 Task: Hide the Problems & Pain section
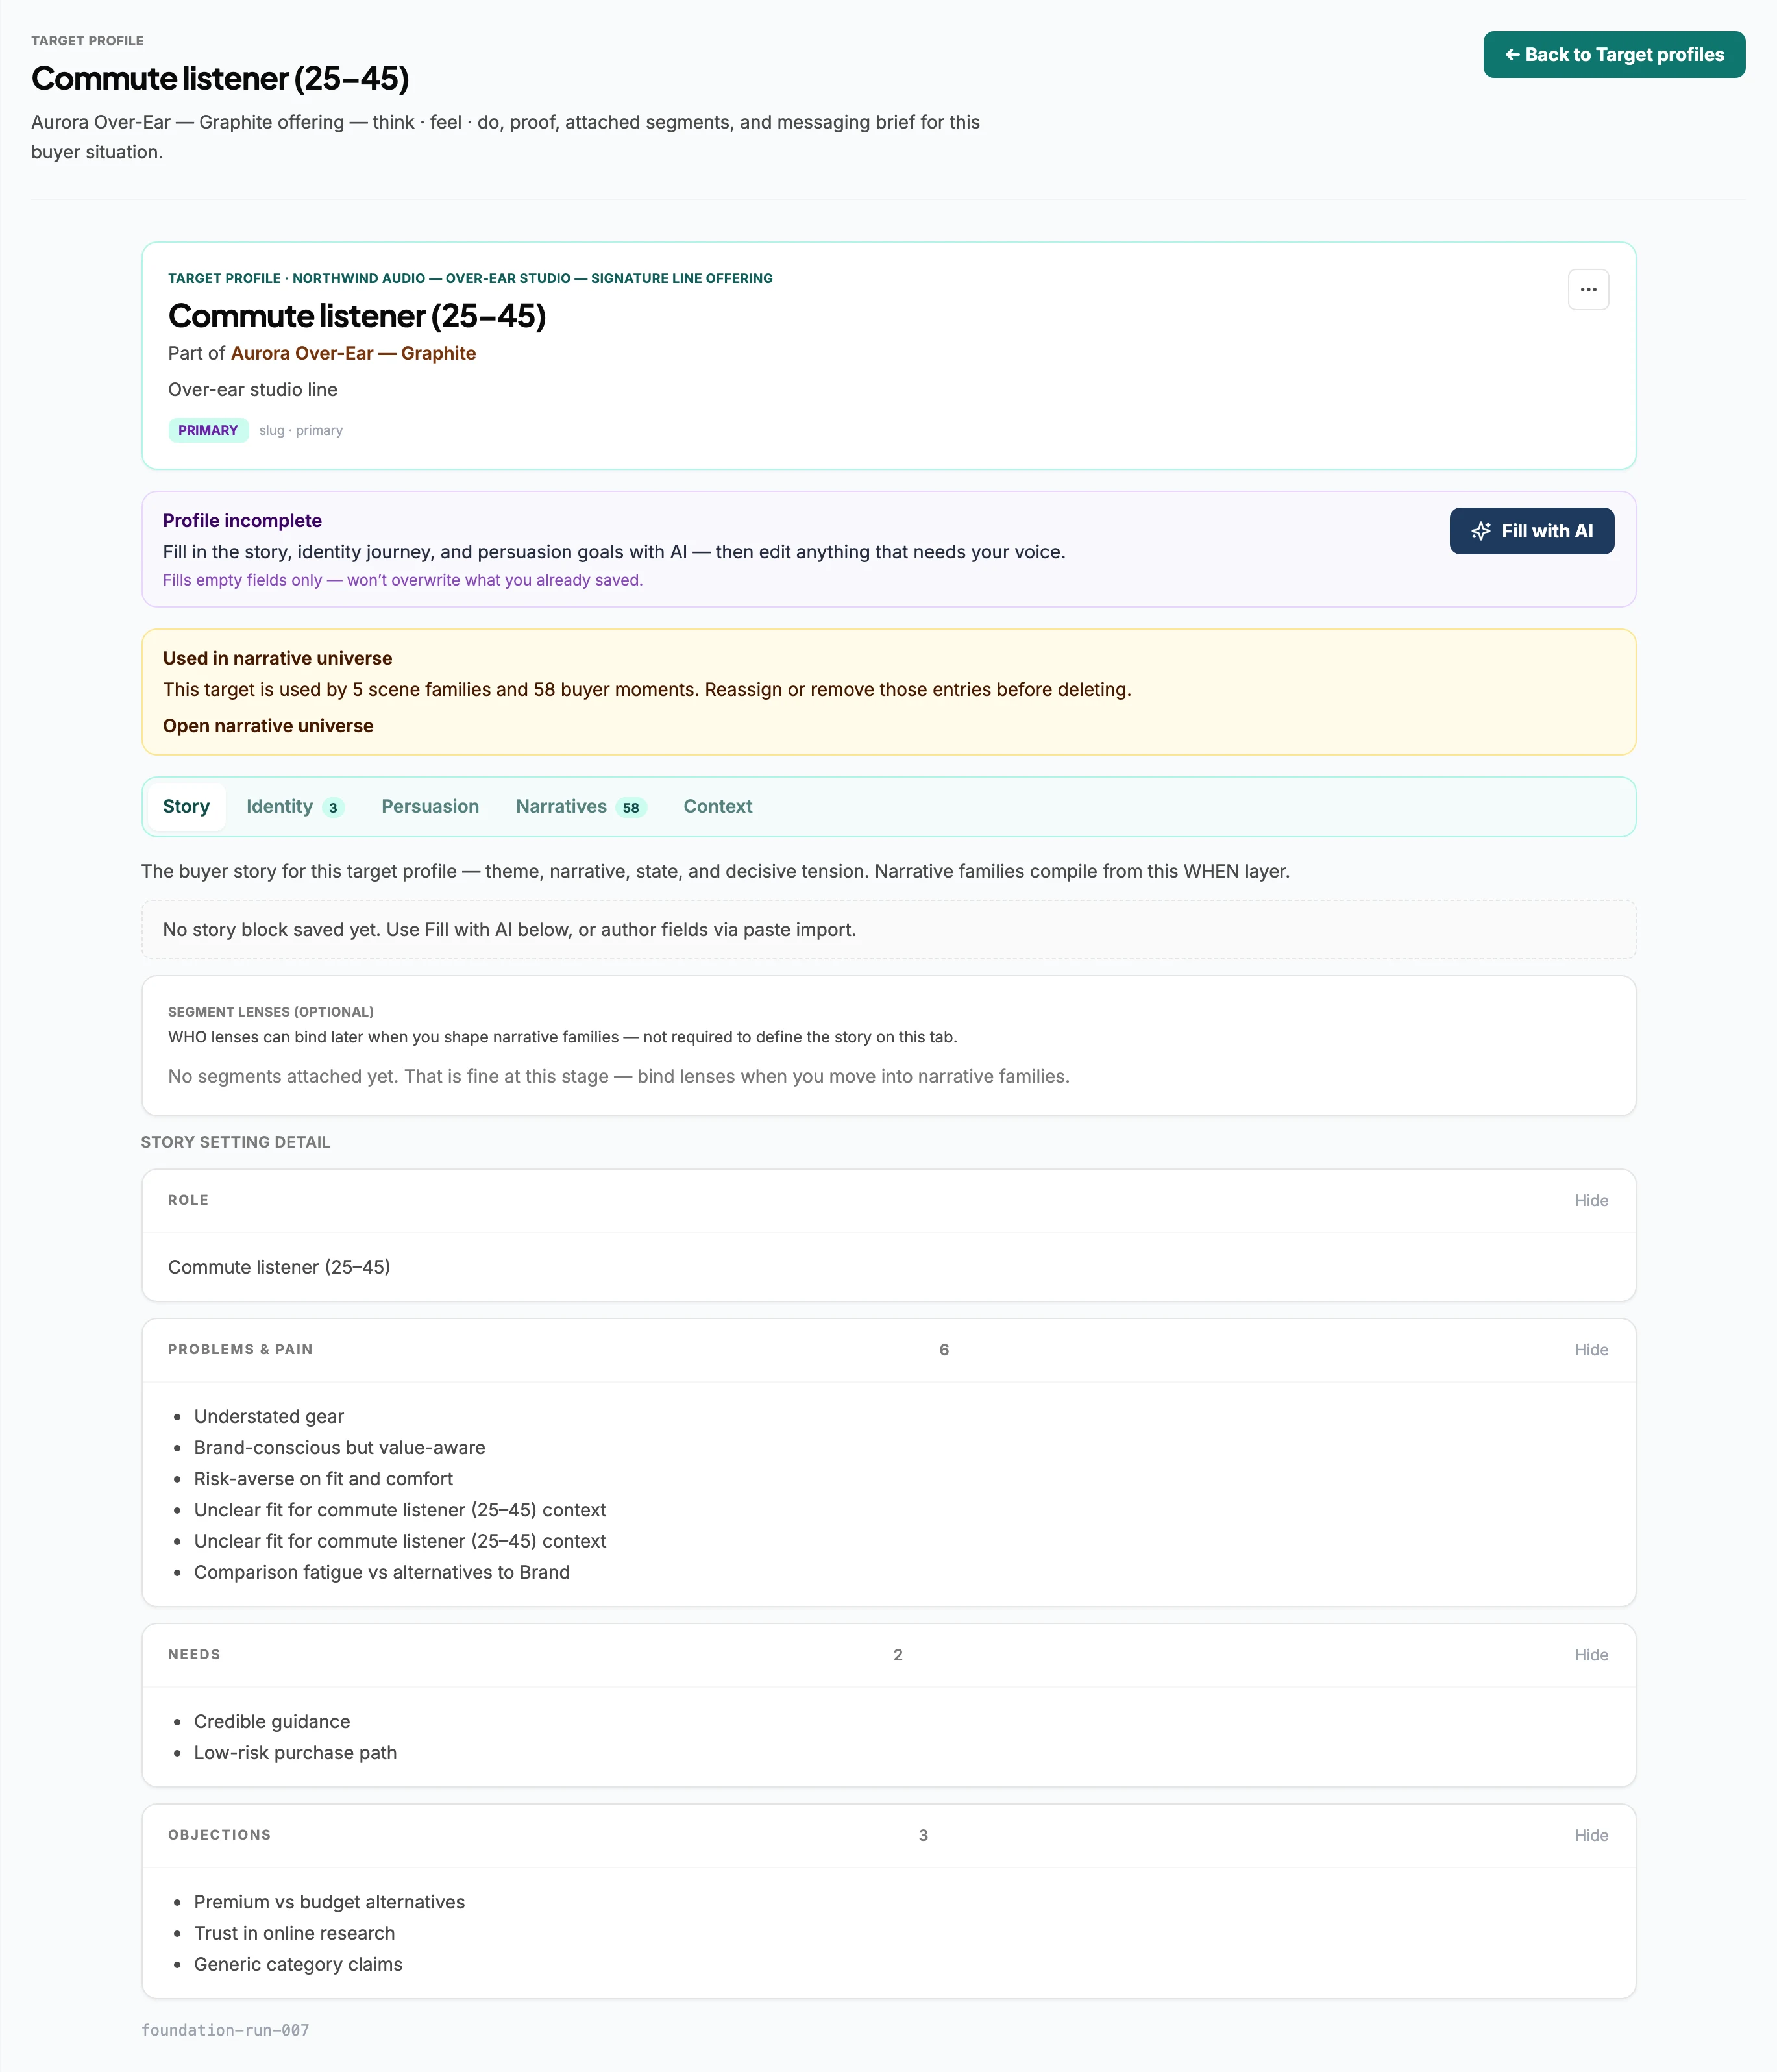click(1591, 1350)
